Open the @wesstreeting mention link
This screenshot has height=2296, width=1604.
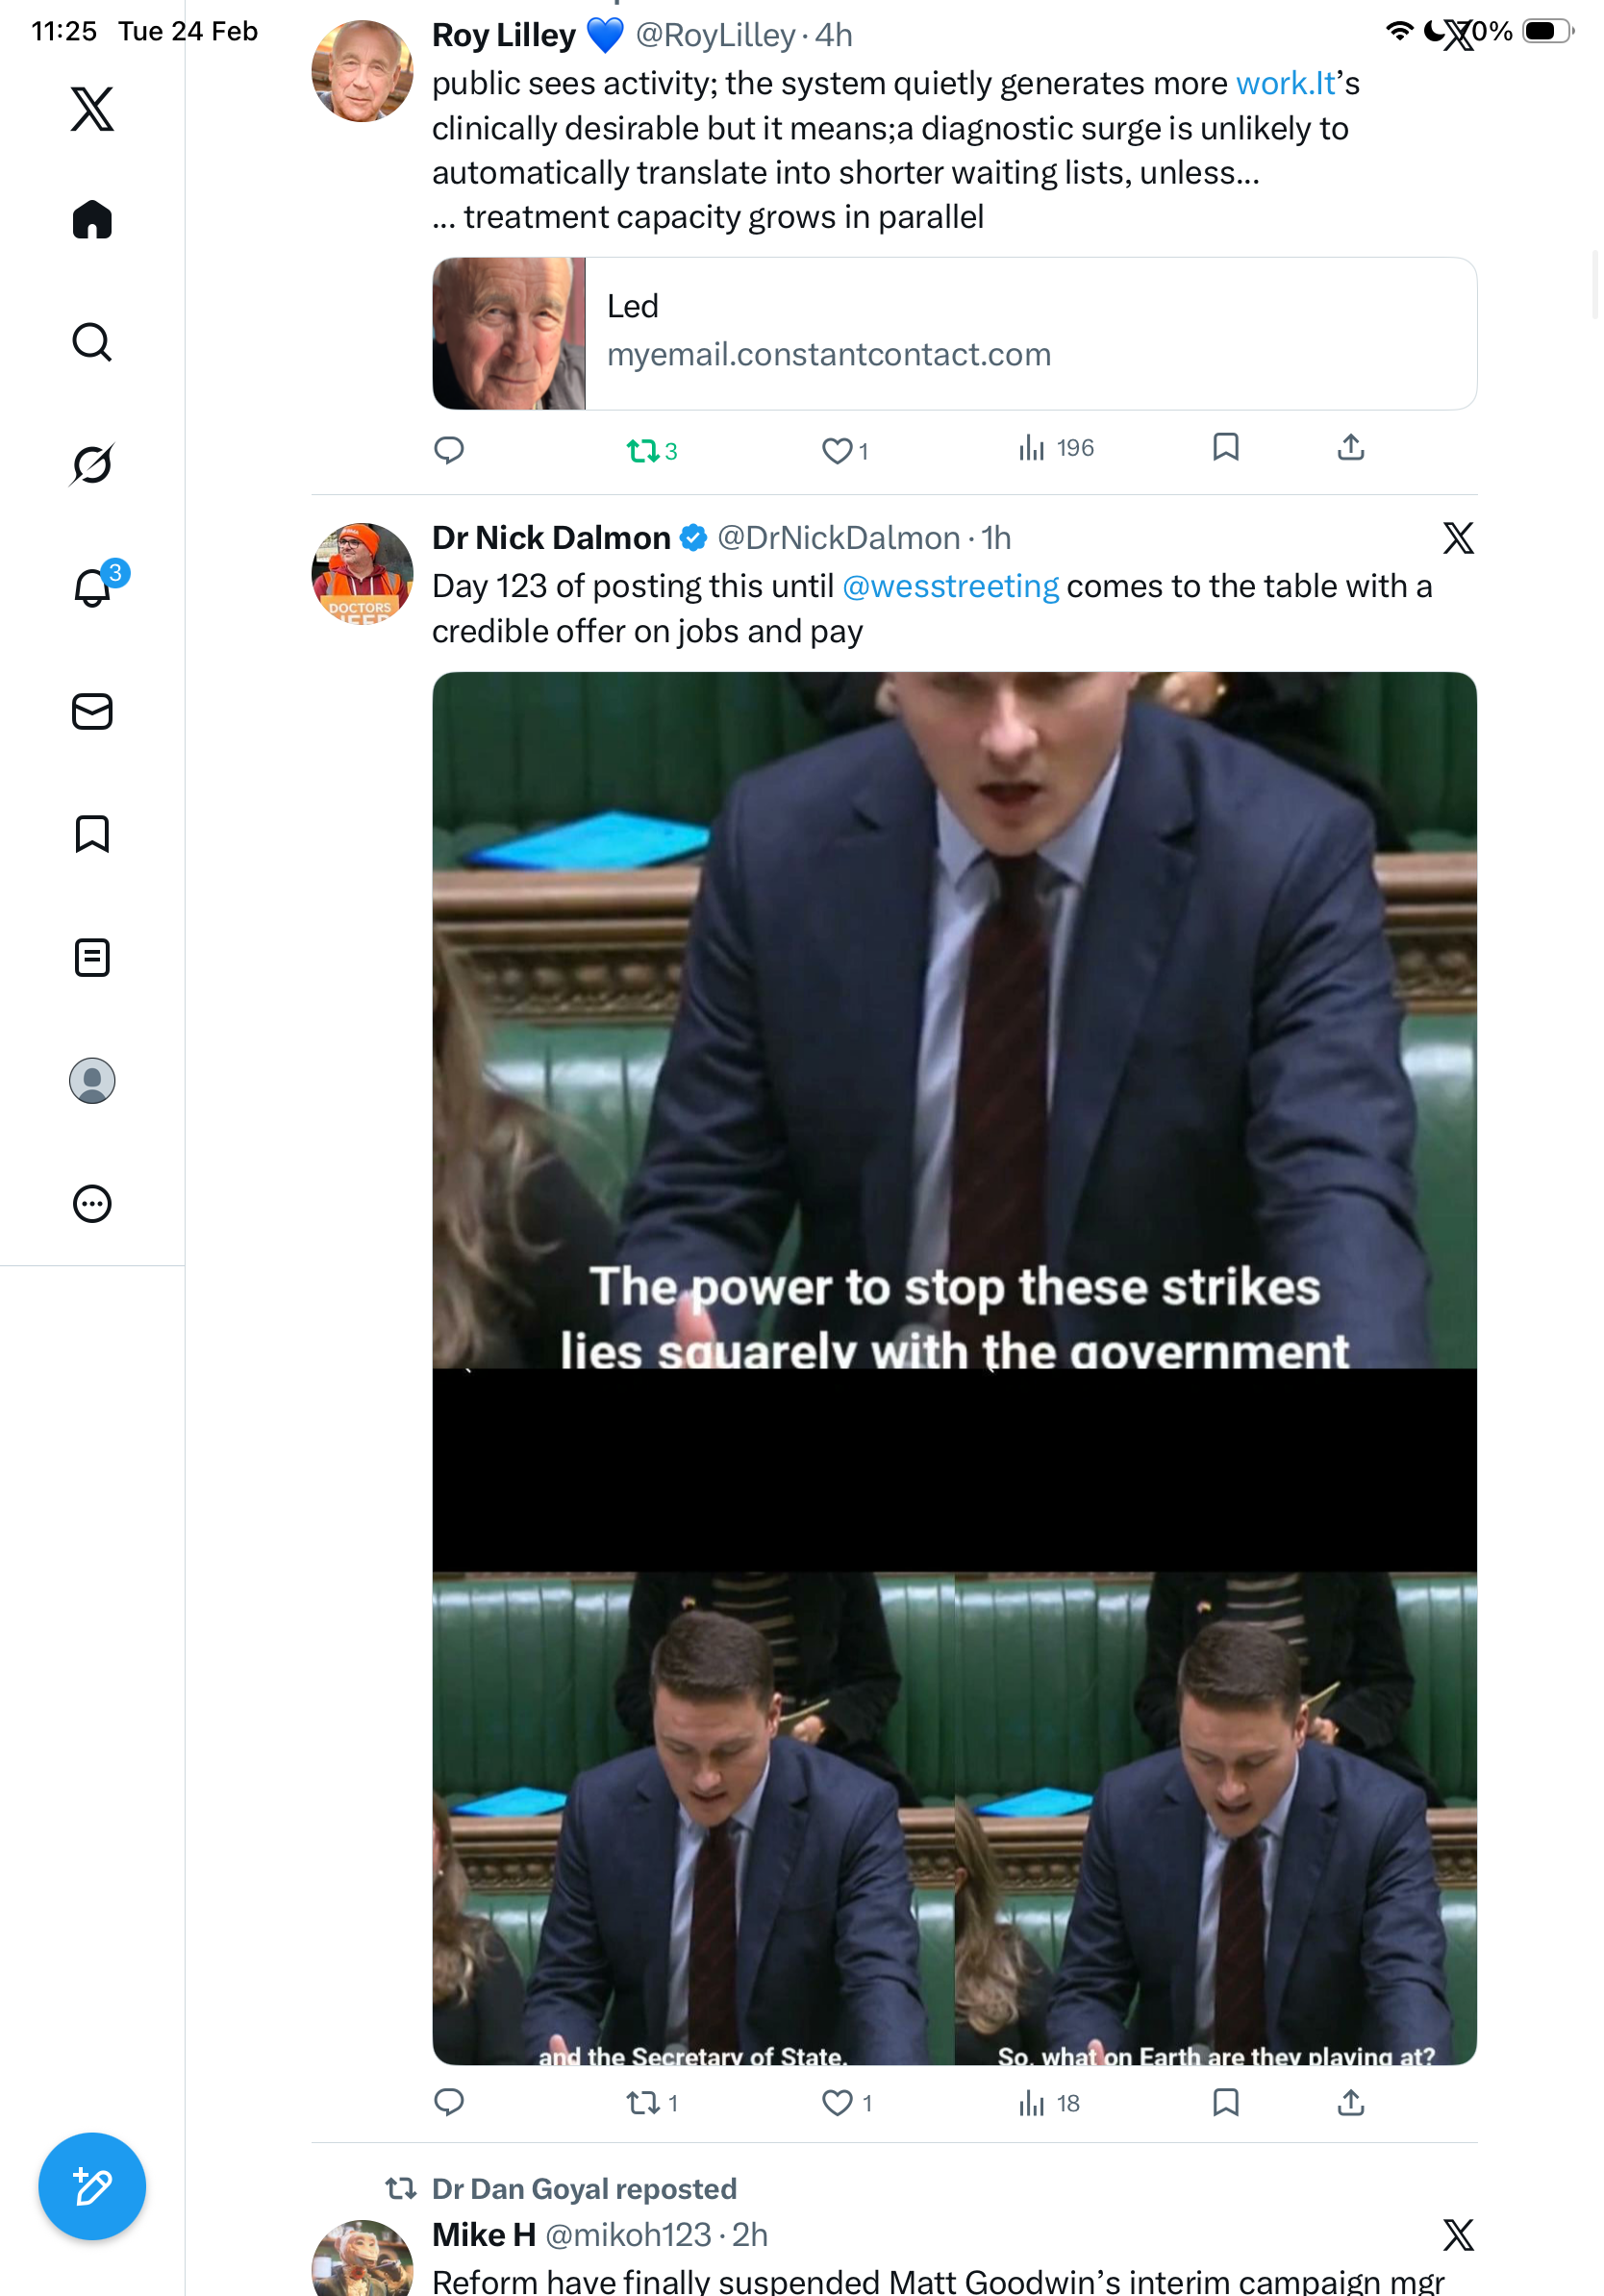pos(950,586)
